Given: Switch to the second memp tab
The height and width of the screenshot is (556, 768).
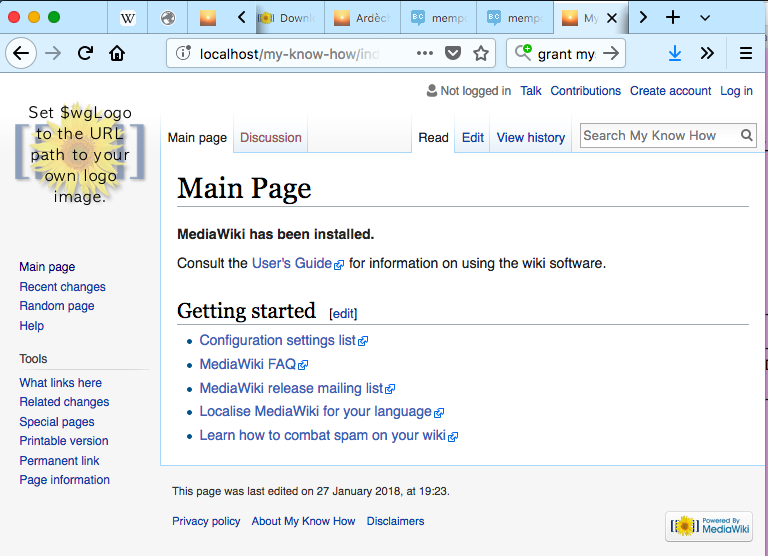Looking at the screenshot, I should point(515,18).
